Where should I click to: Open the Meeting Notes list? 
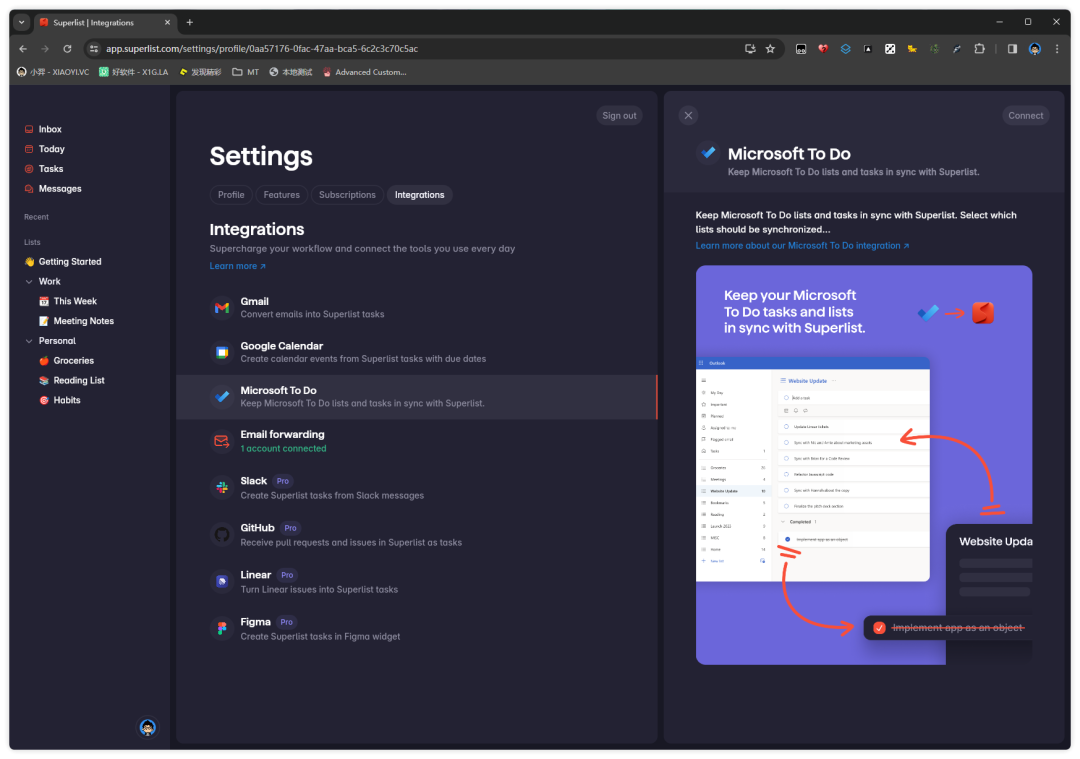[x=76, y=321]
